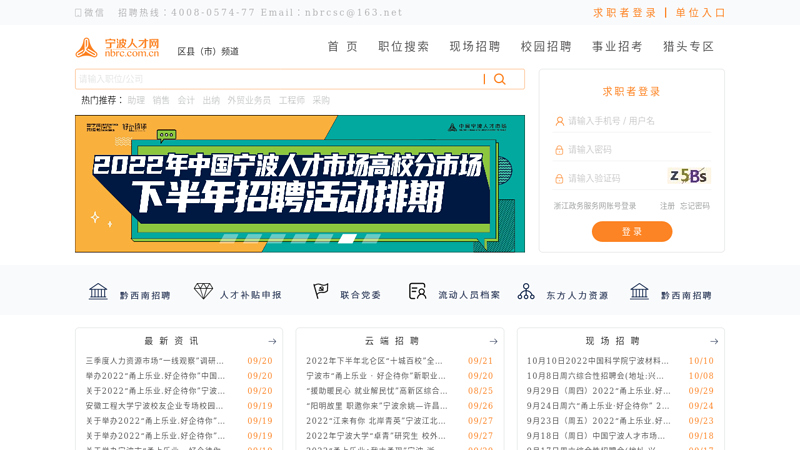Open 校园招聘 navigation item
This screenshot has width=800, height=450.
coord(546,47)
